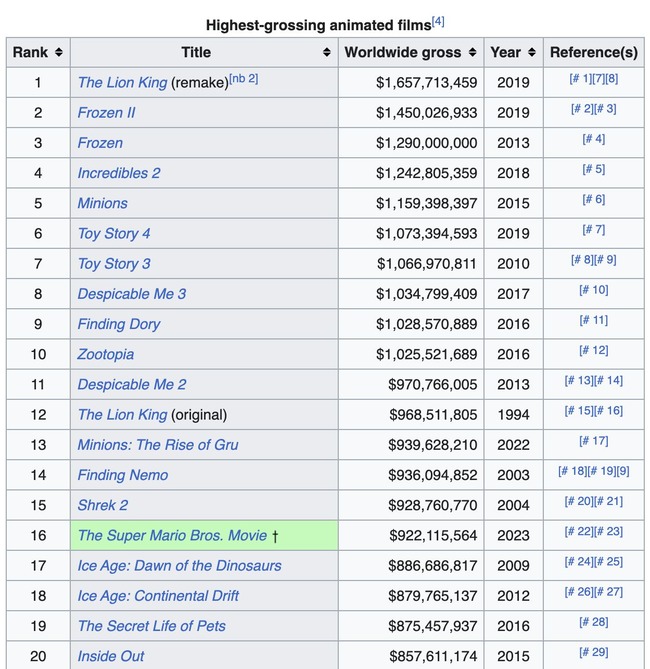Open the Despicable Me 3 link
Viewport: 650px width, 669px height.
tap(132, 294)
